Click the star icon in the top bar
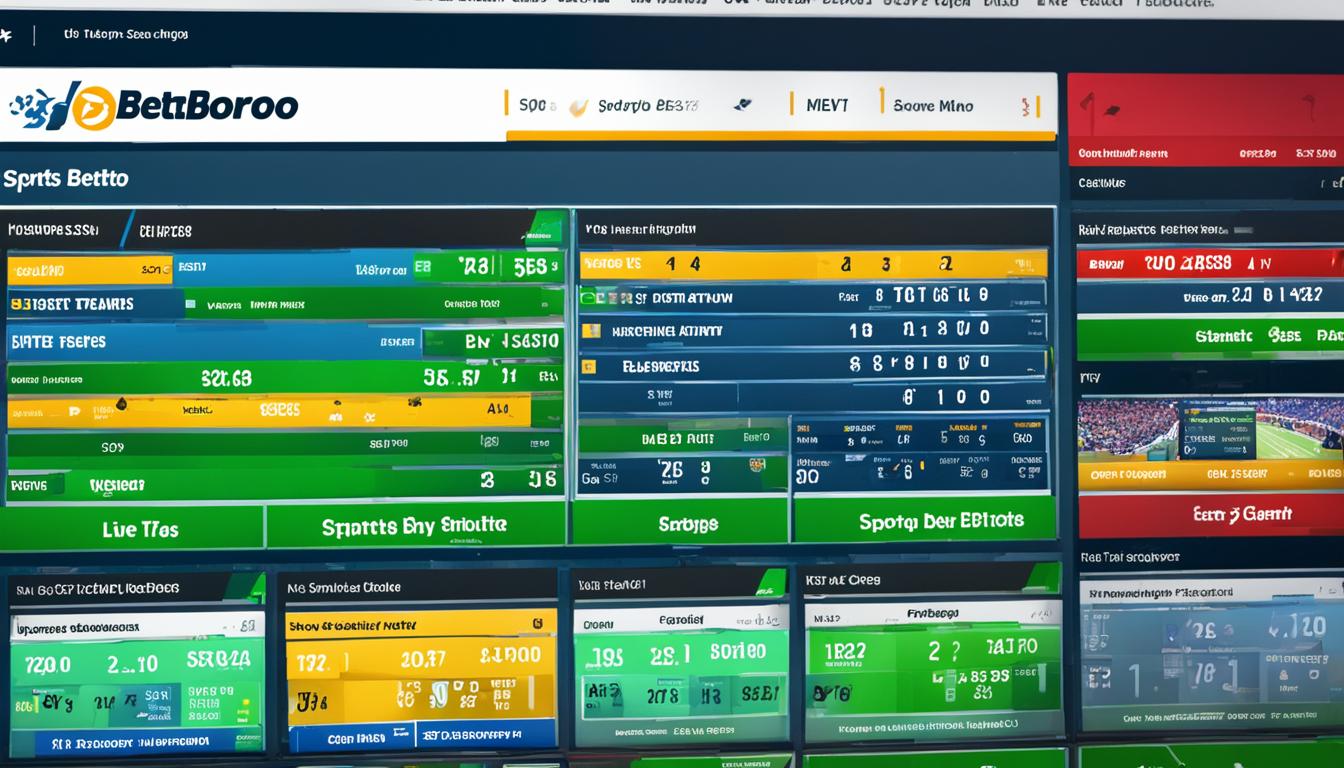 [x=5, y=35]
